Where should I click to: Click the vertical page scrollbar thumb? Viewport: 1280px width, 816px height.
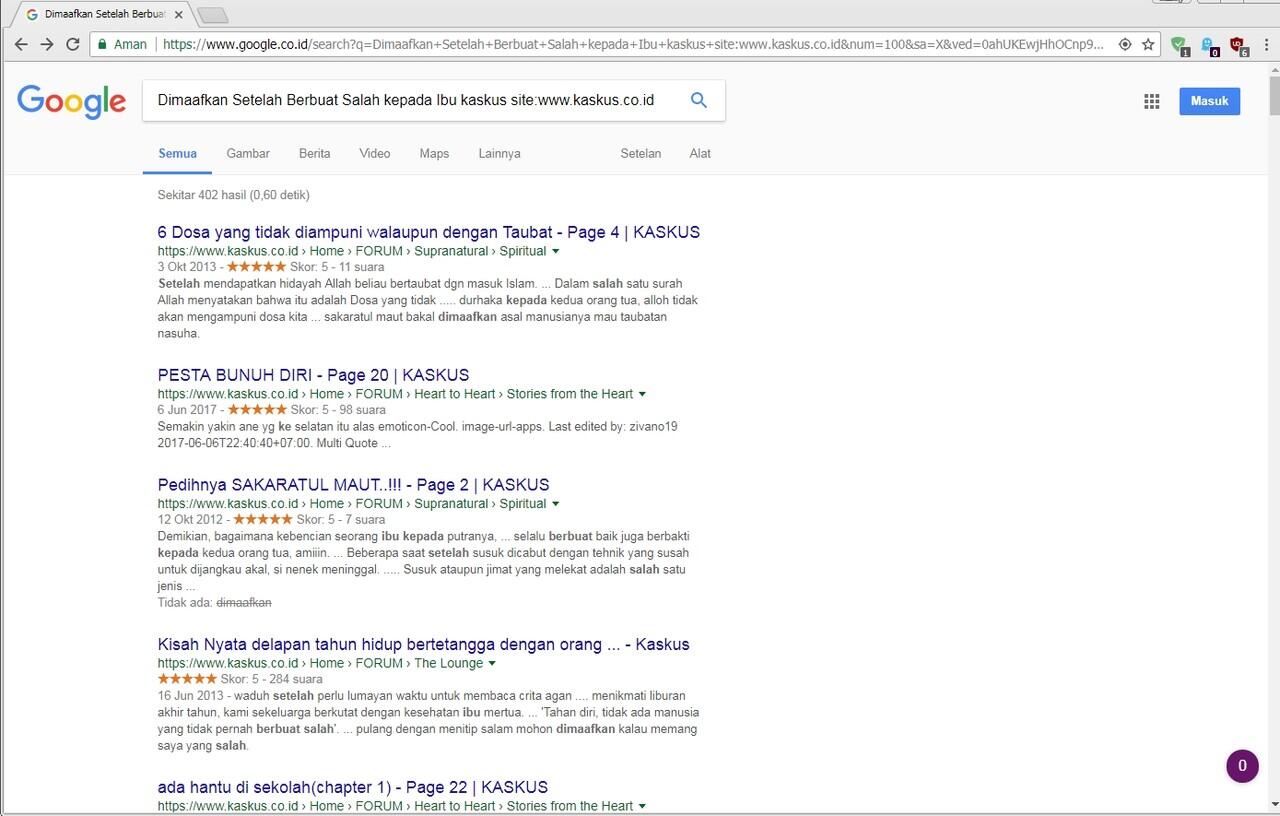click(1273, 96)
